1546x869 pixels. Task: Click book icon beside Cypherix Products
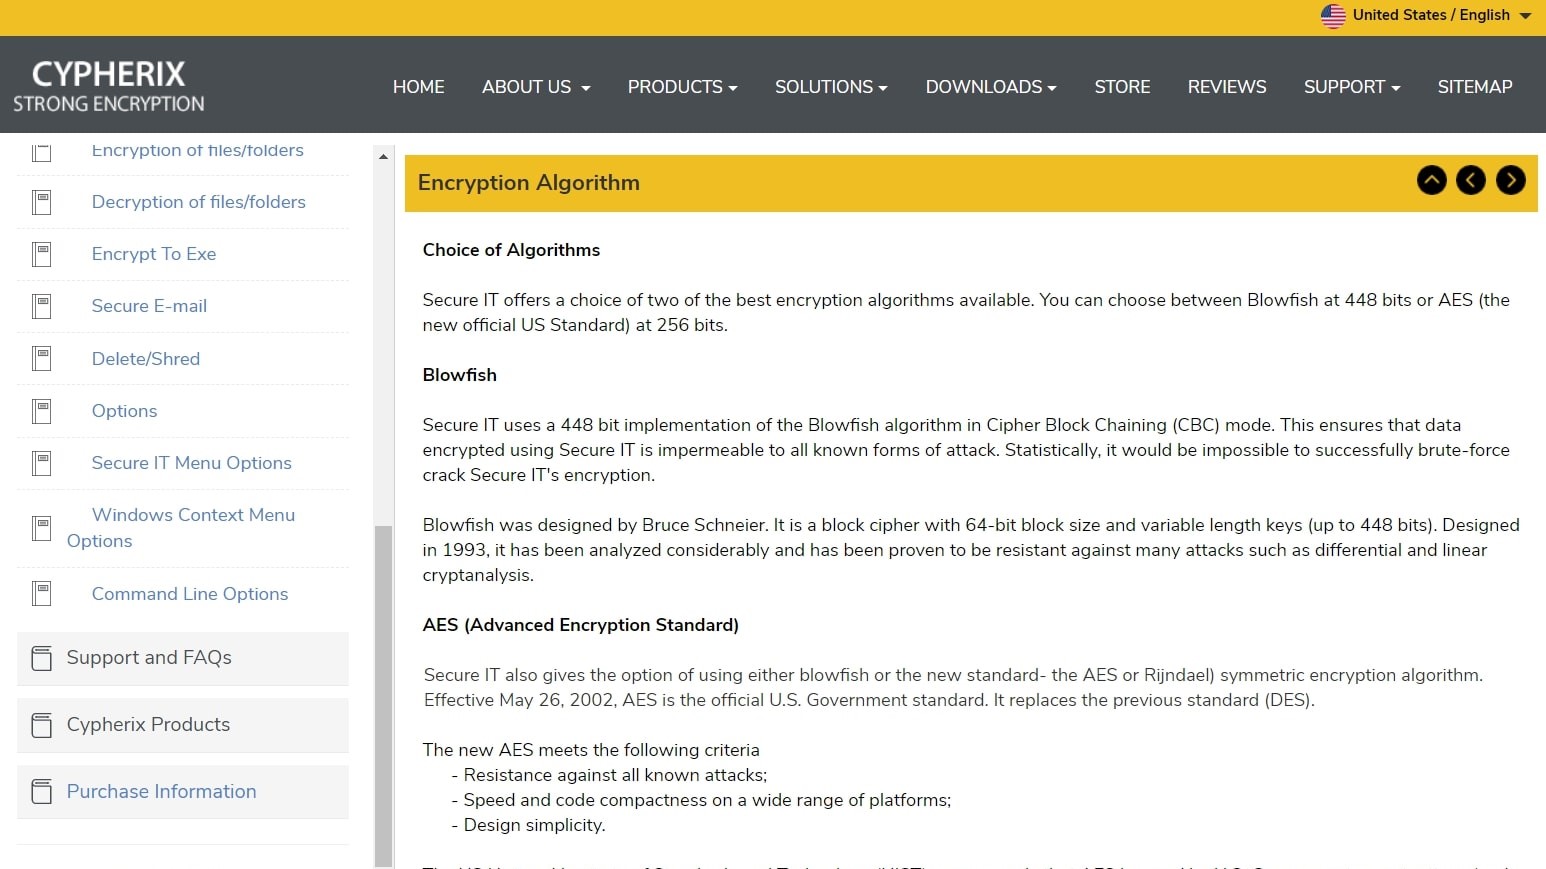coord(42,725)
